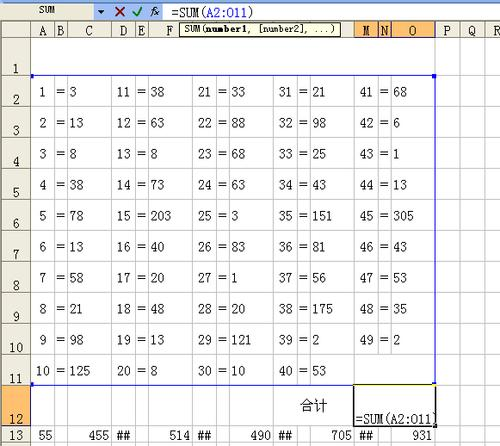This screenshot has height=446, width=500.
Task: Click the cell labeled 合计
Action: pos(313,406)
